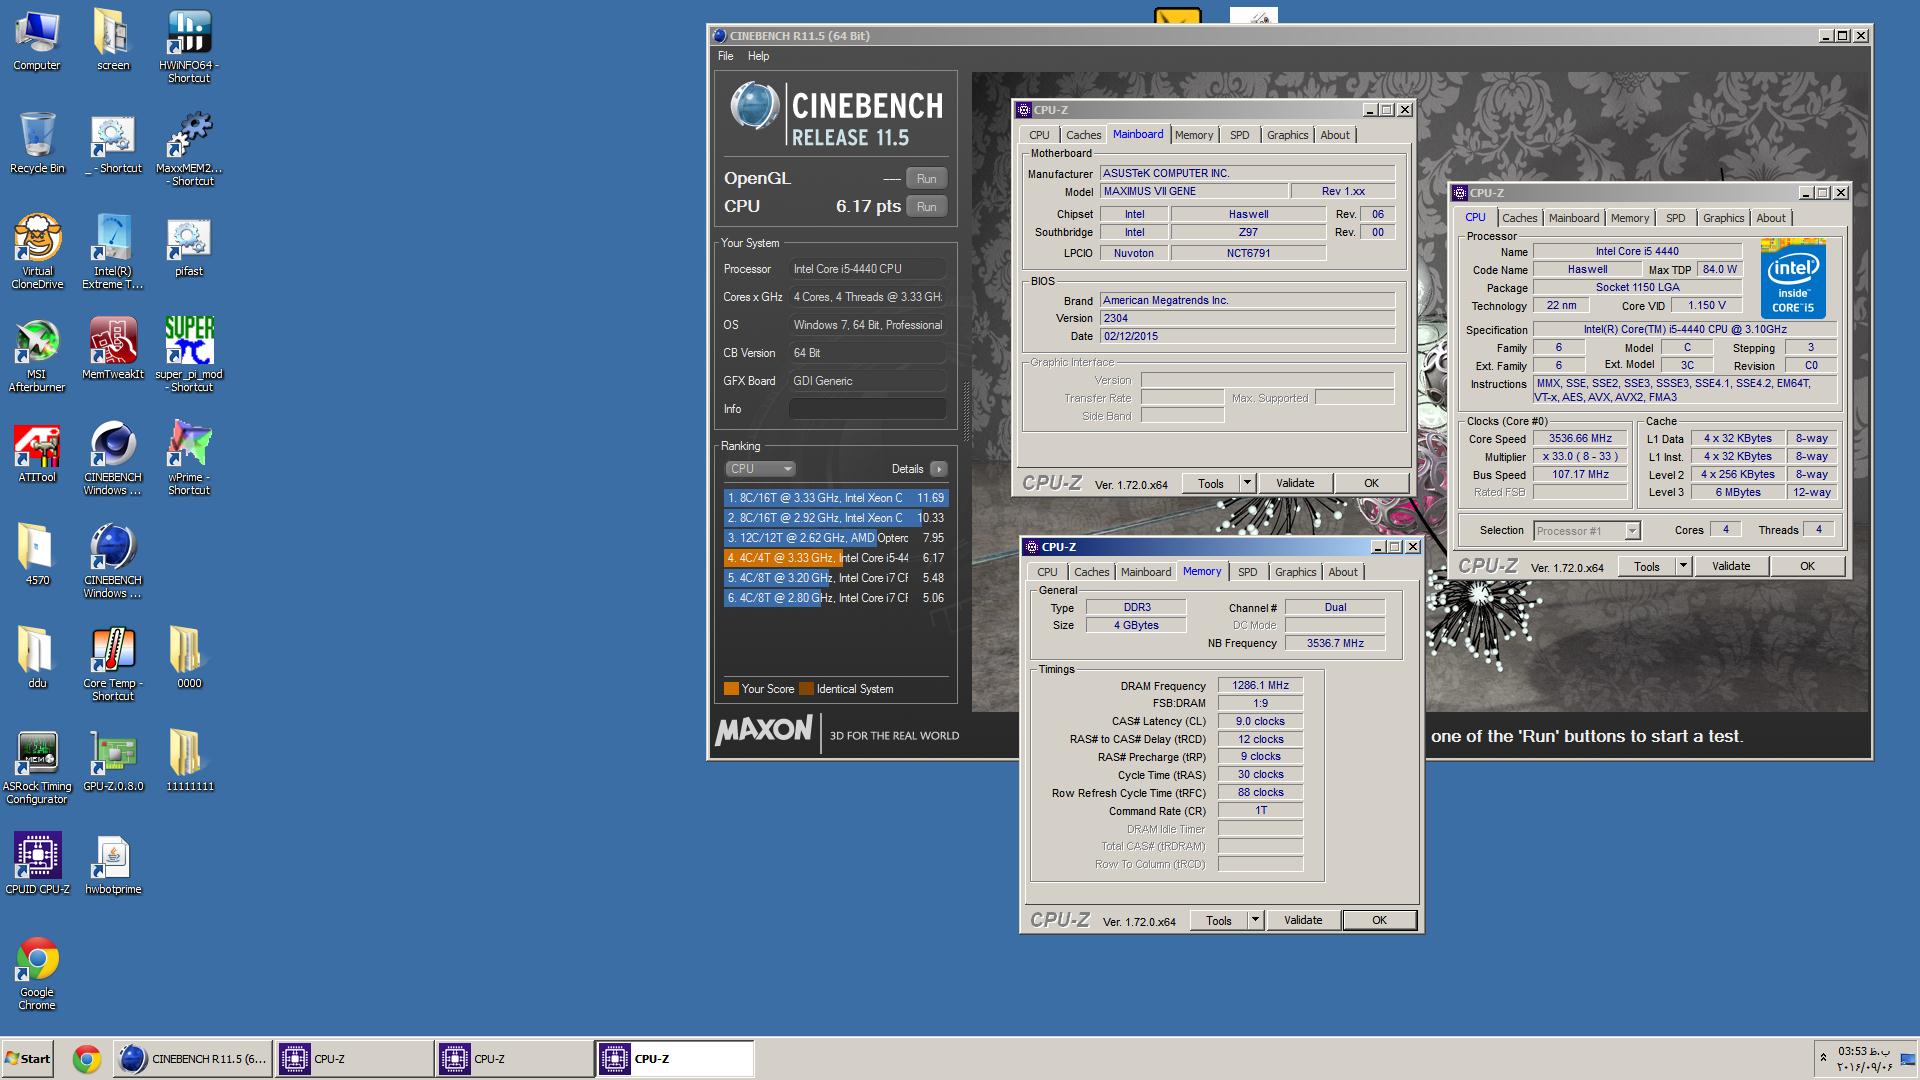Open the 0000 folder icon
The width and height of the screenshot is (1920, 1080).
pos(189,658)
